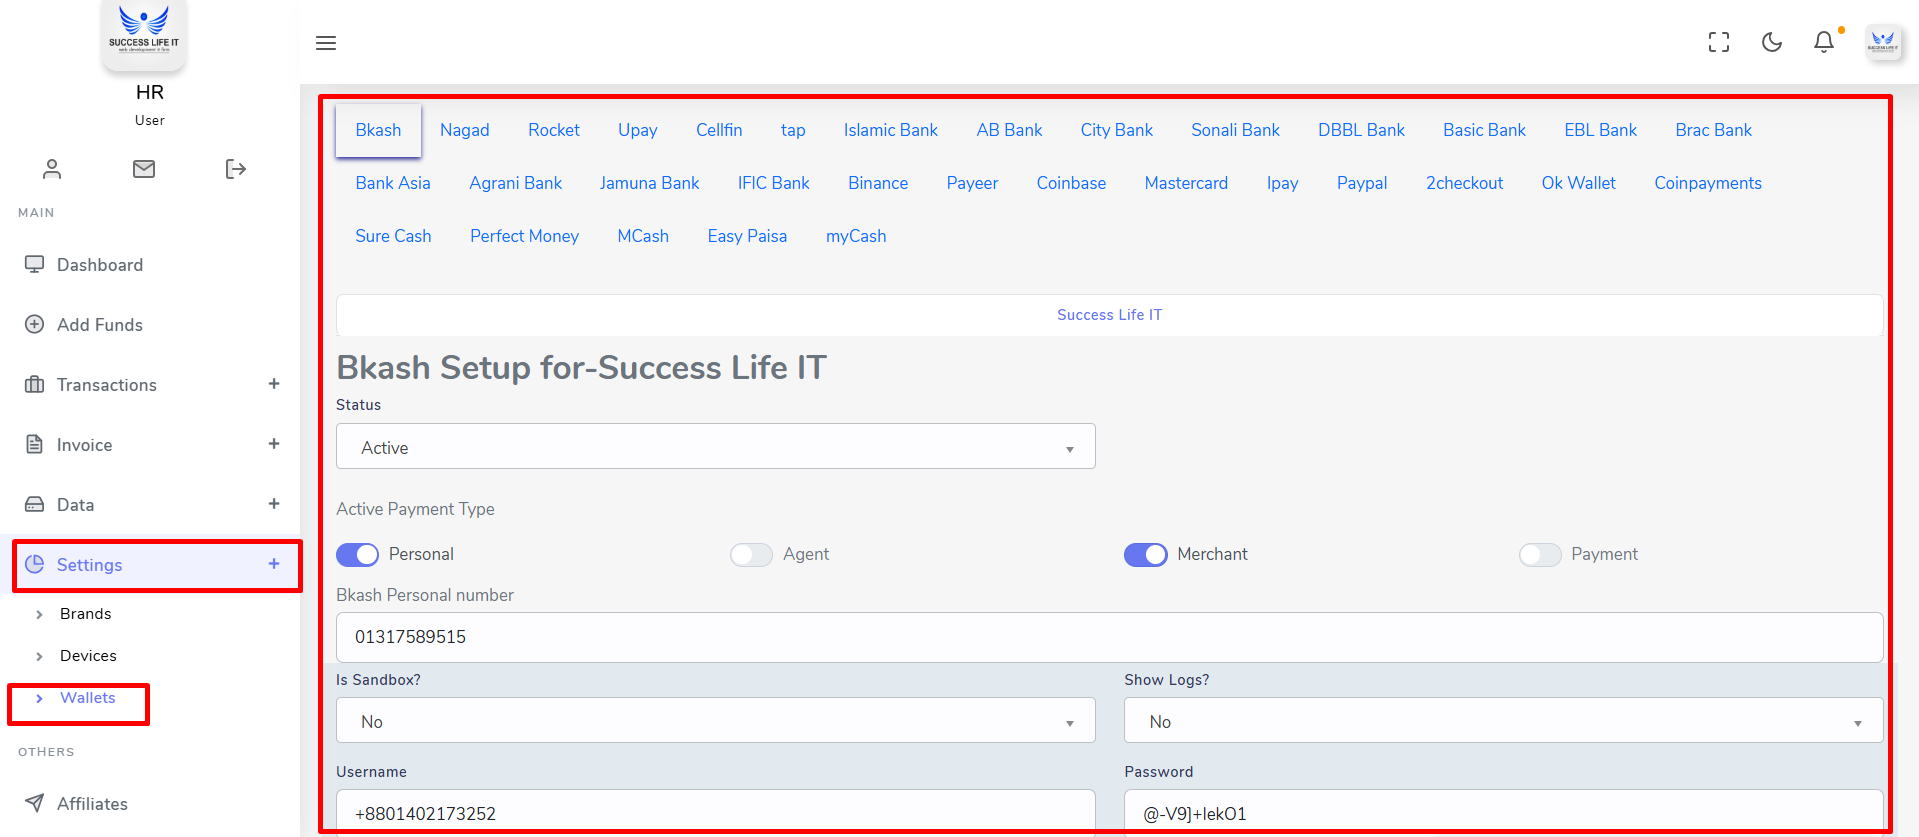Click the chevron beside Brands
The image size is (1919, 837).
[39, 614]
